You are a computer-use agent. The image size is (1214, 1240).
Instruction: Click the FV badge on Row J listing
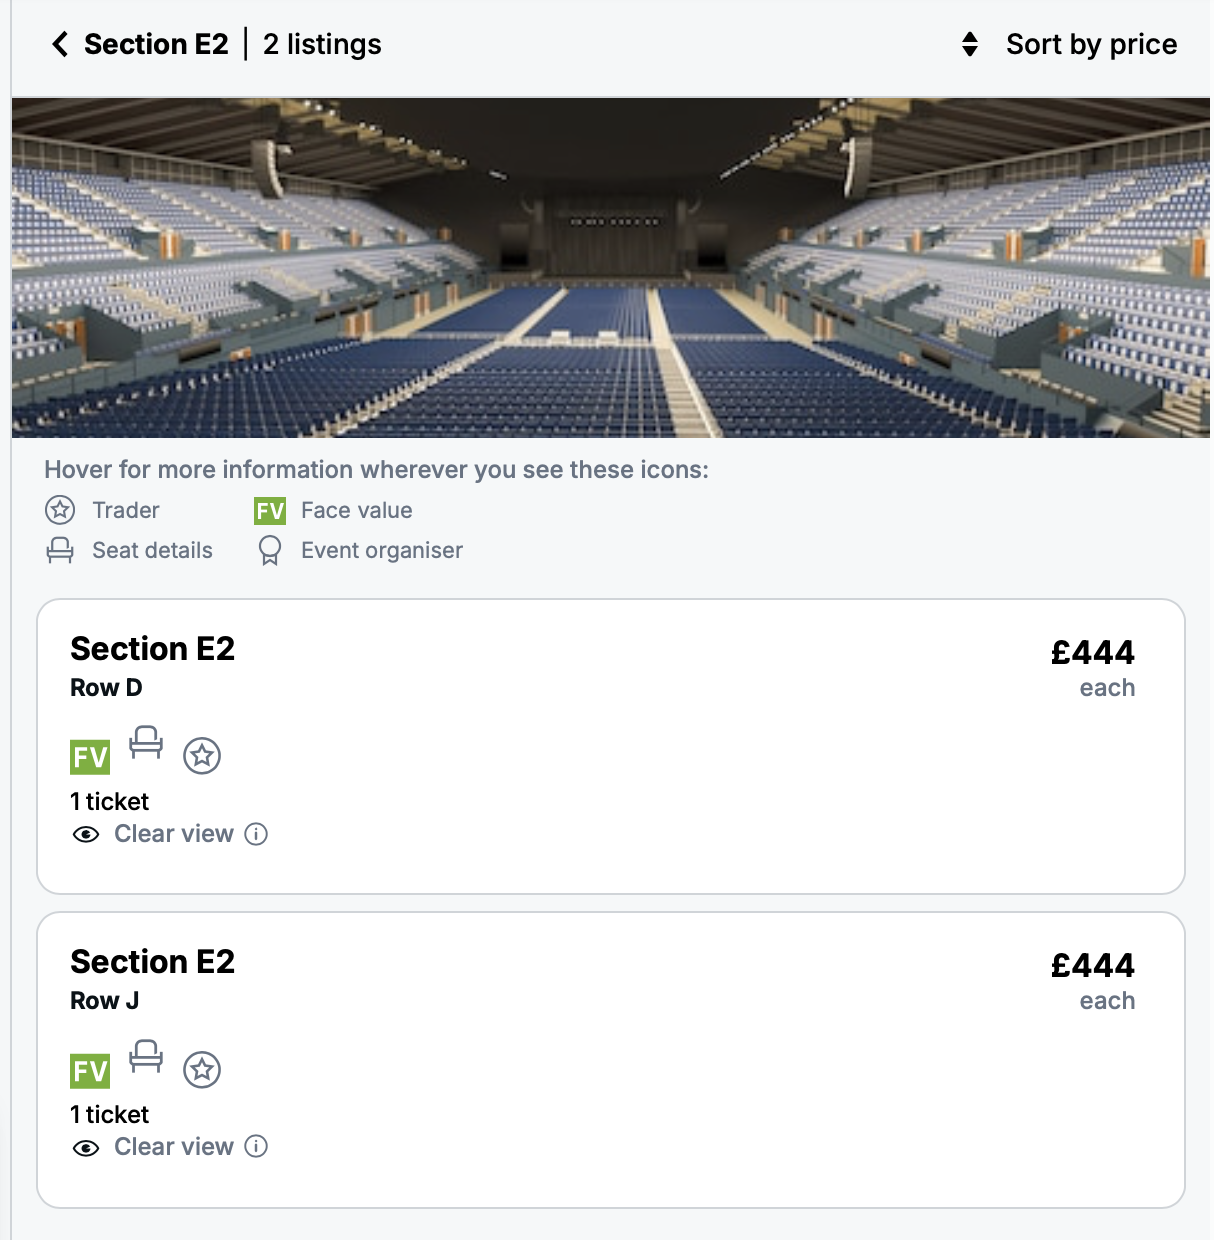[x=90, y=1071]
